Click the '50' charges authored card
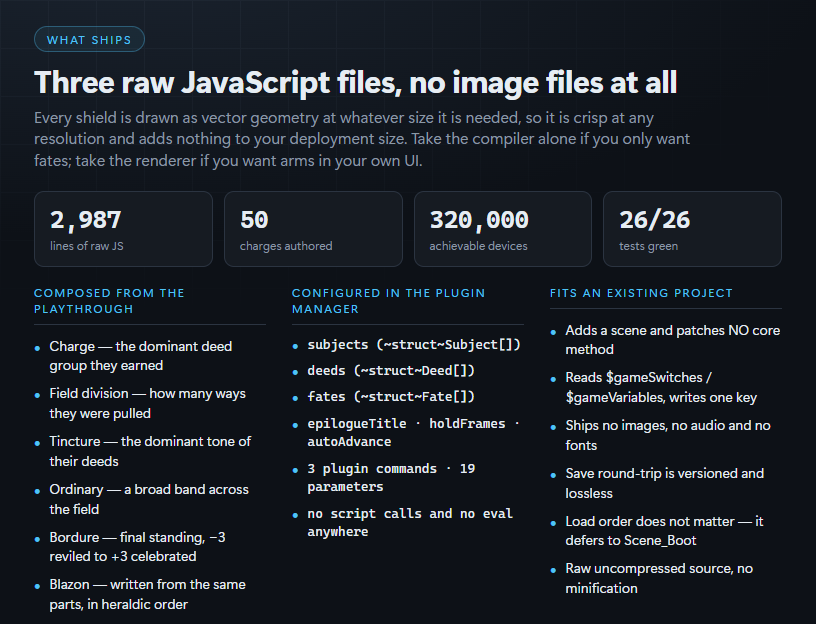Screen dimensions: 816x624 (313, 229)
